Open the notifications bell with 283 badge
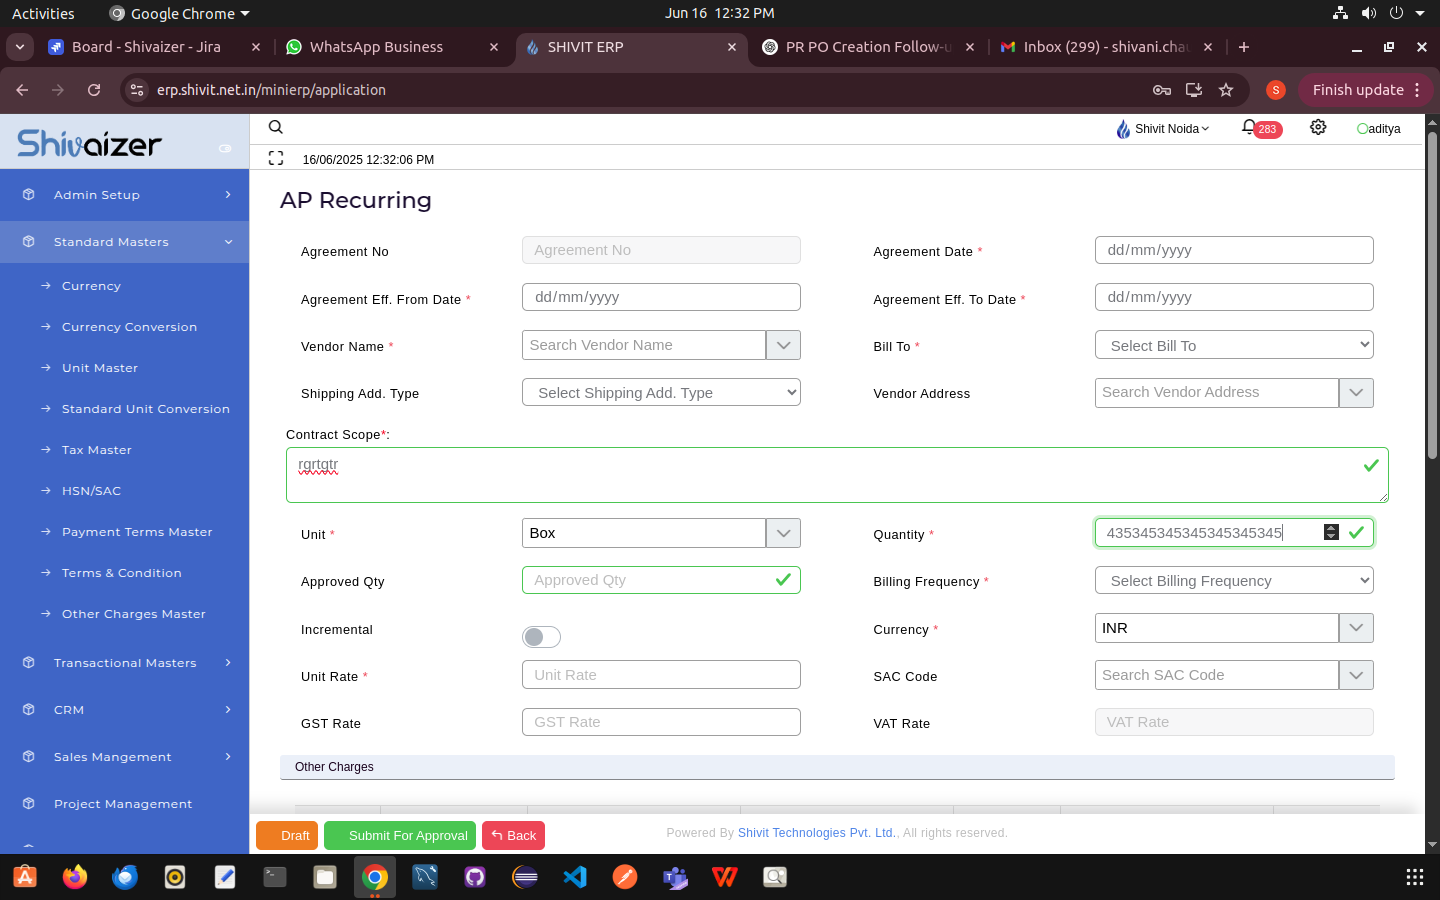The height and width of the screenshot is (900, 1440). point(1250,128)
